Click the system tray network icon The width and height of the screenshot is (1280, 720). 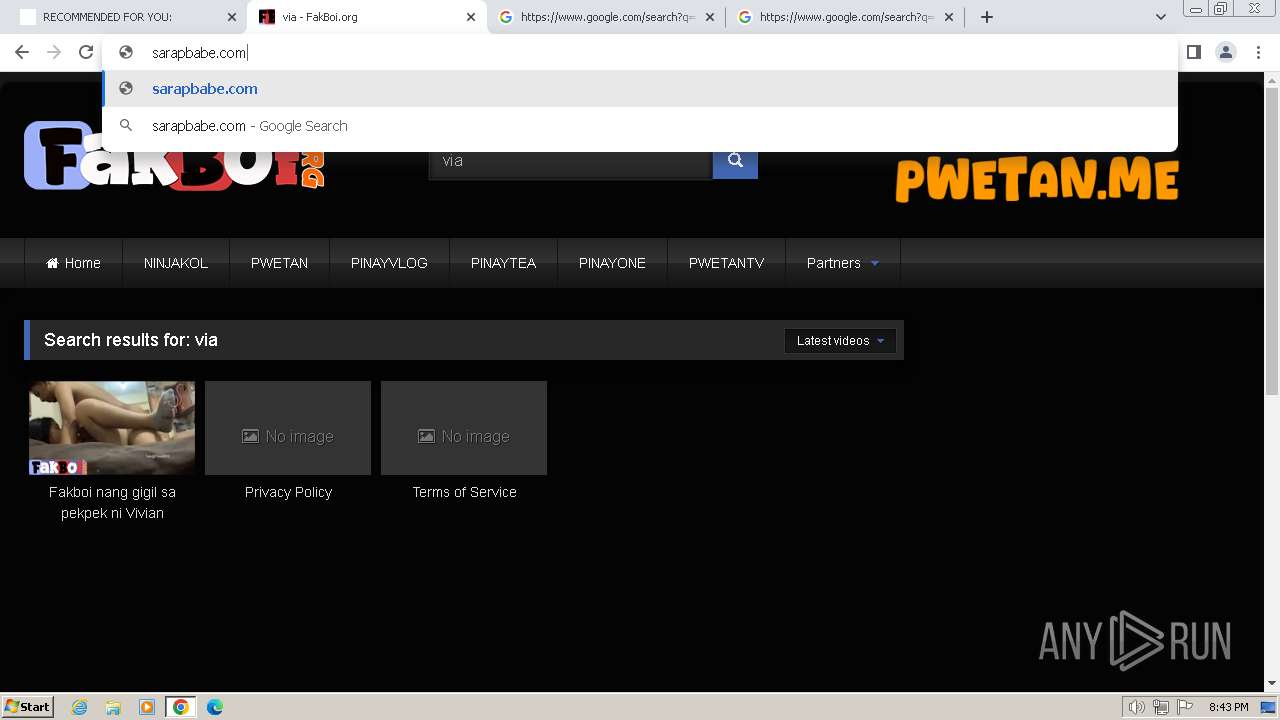(x=1161, y=707)
